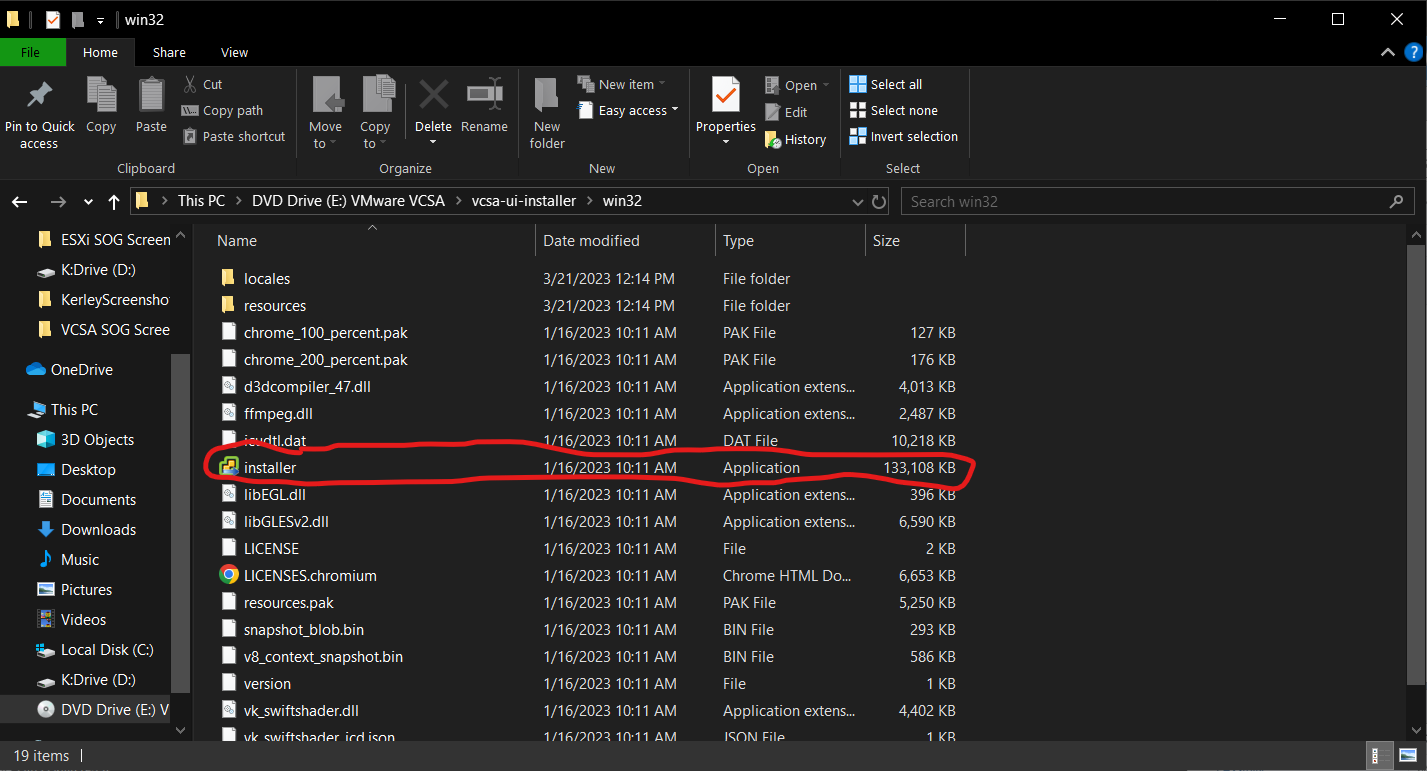Screen dimensions: 1427x771
Task: Go back with the left arrow
Action: pos(20,202)
